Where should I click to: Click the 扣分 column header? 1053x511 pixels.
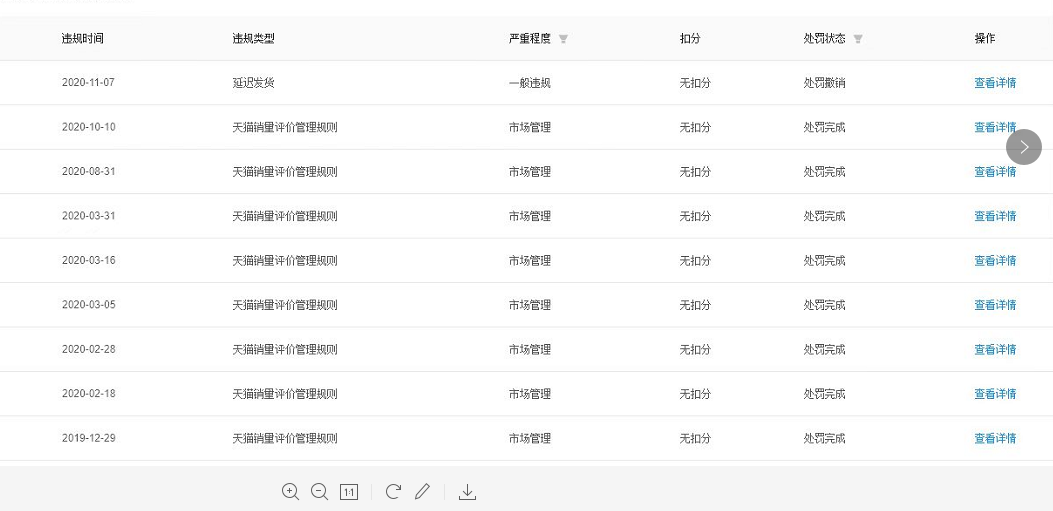(x=690, y=39)
